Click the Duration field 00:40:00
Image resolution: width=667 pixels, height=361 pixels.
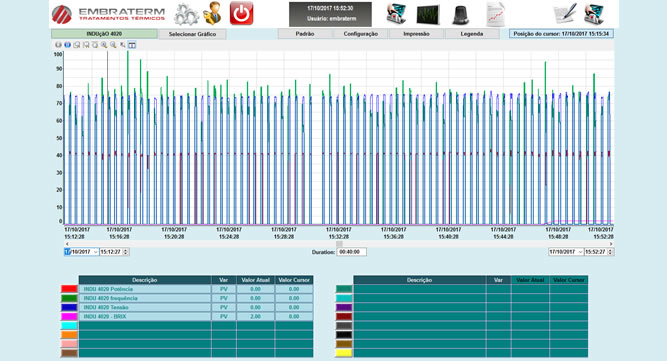(x=351, y=252)
